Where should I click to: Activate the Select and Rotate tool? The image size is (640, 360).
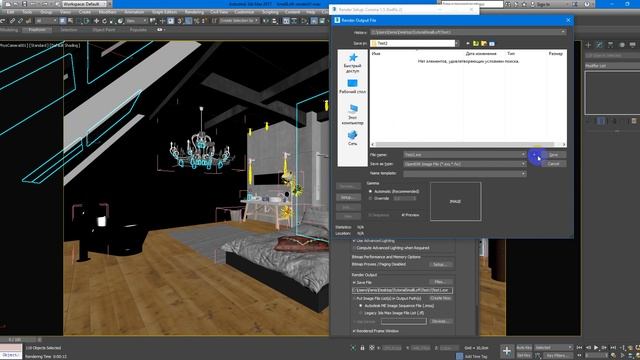[x=104, y=21]
